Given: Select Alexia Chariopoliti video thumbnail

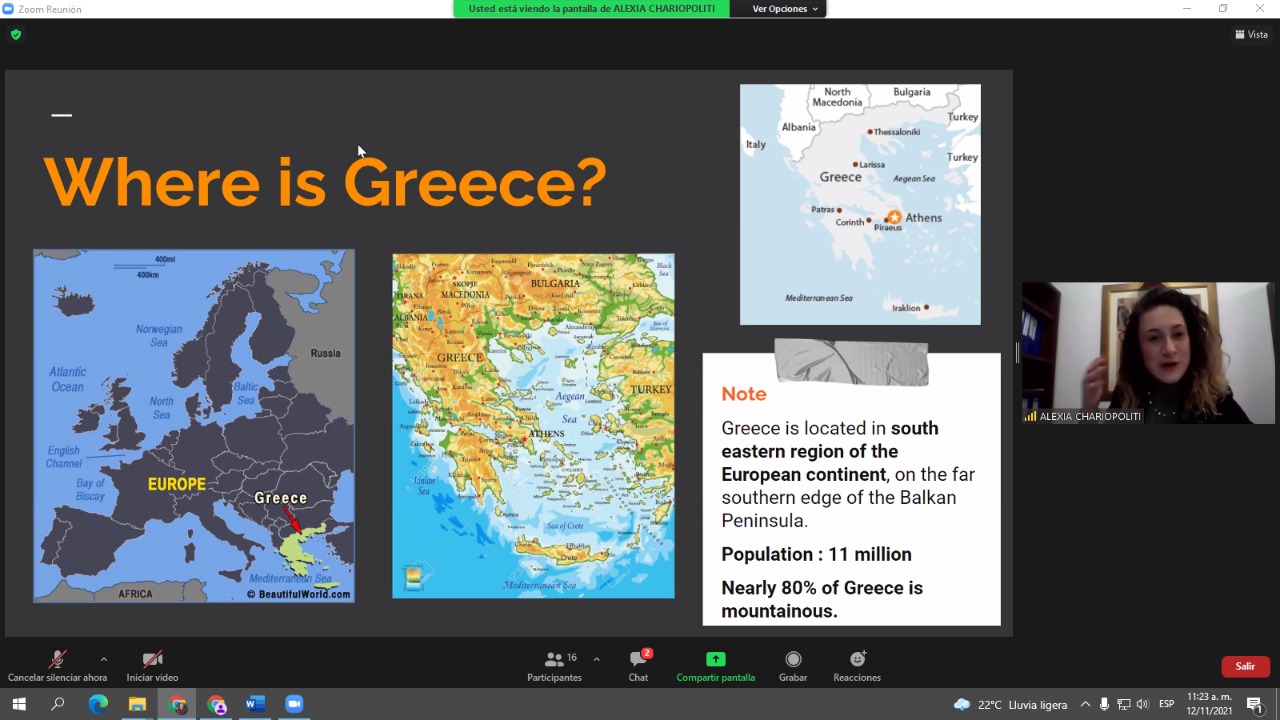Looking at the screenshot, I should pos(1148,353).
